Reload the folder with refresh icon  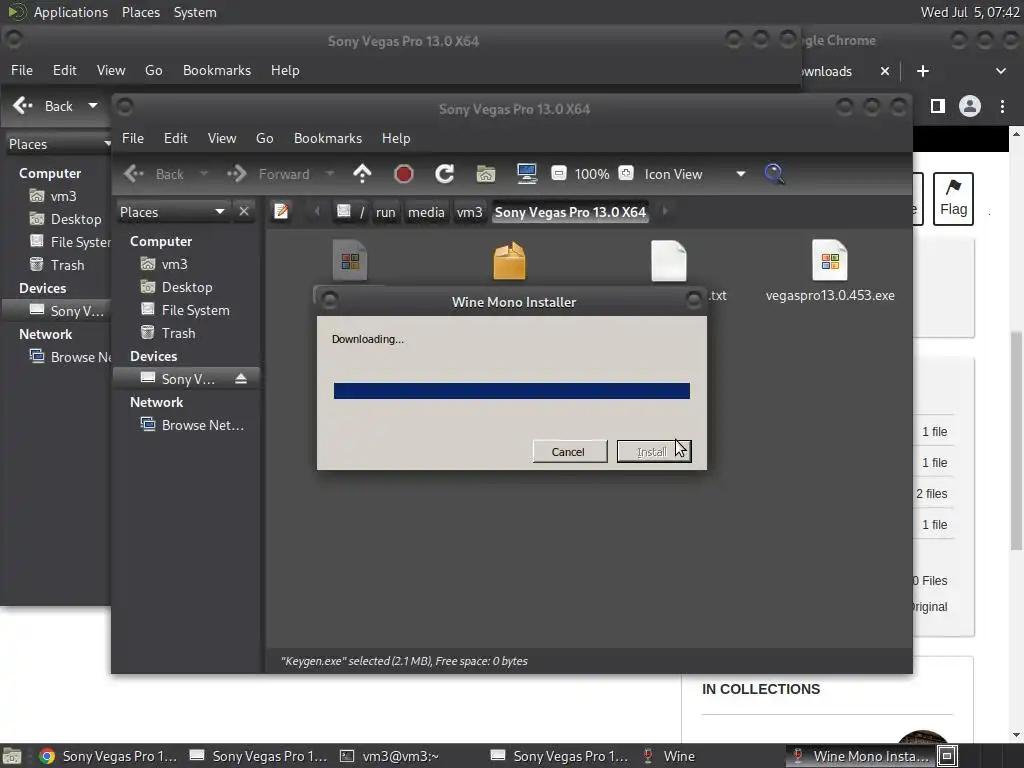coord(445,174)
